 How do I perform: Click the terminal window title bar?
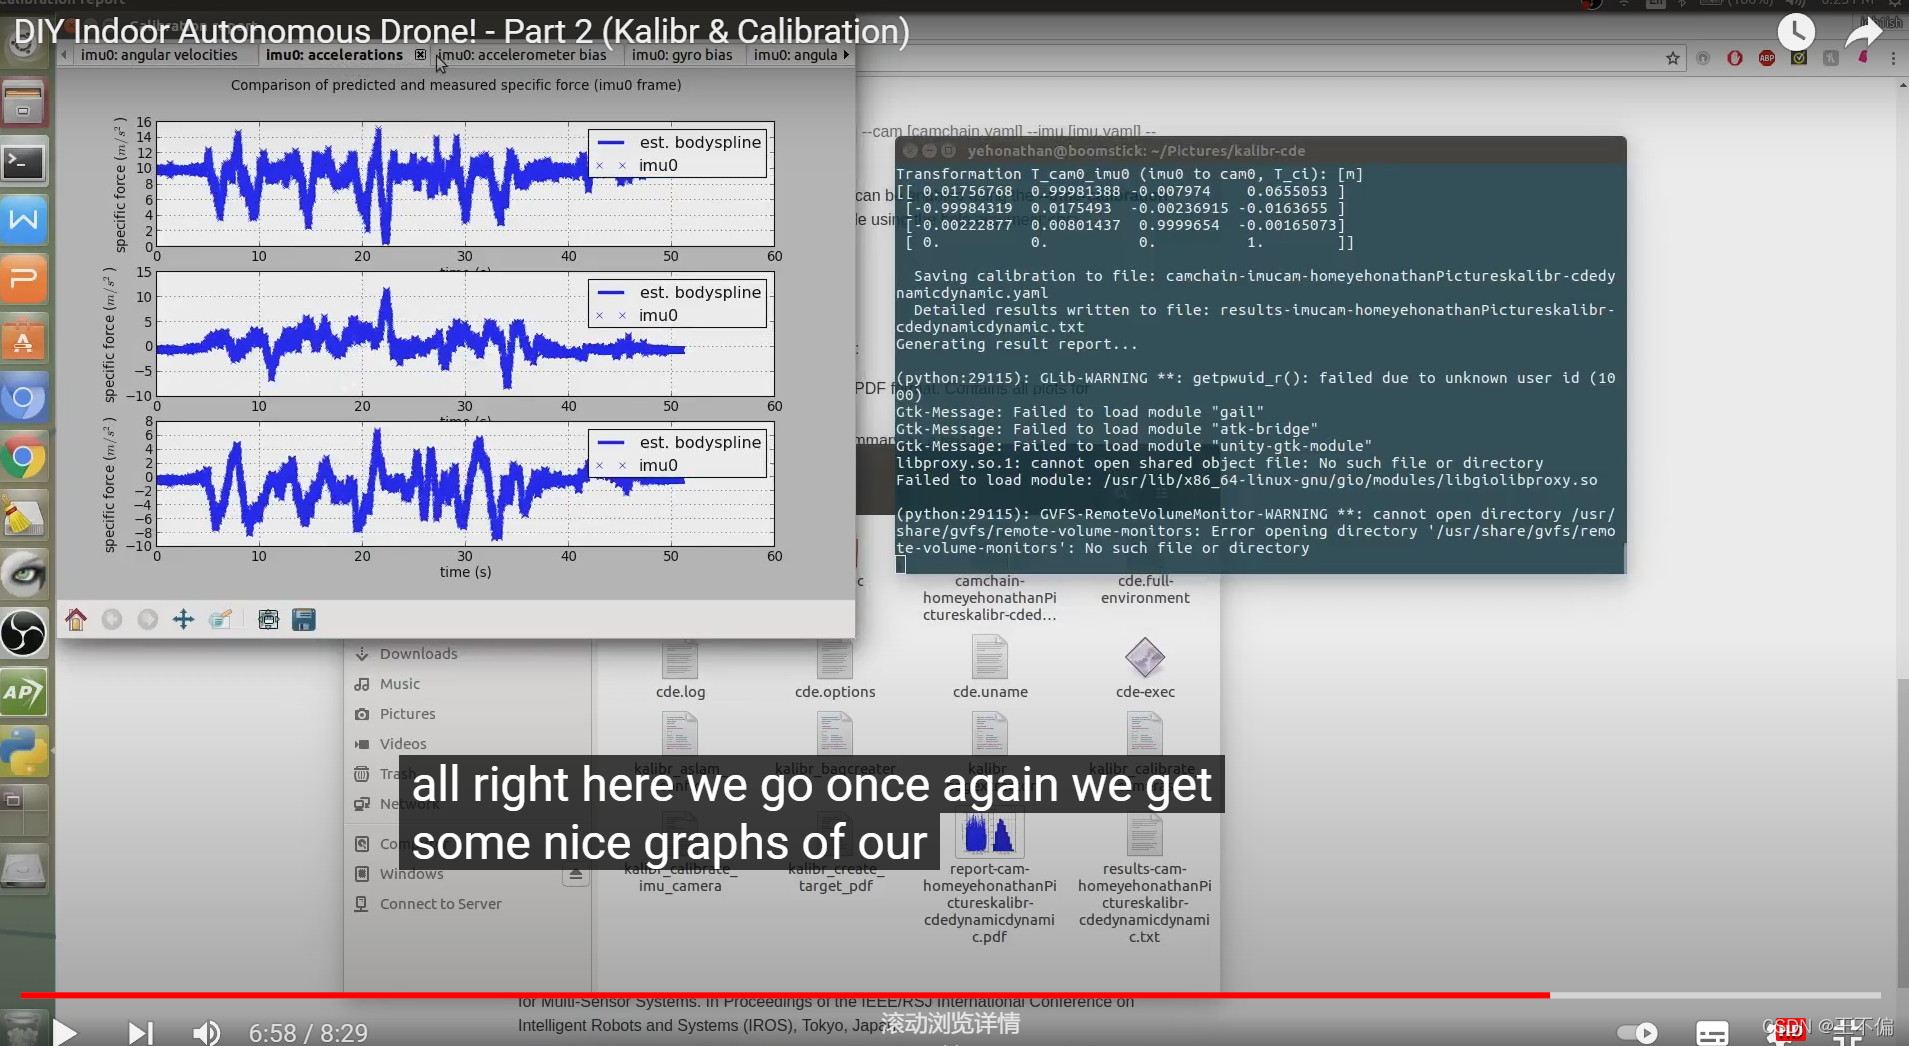(x=1260, y=151)
